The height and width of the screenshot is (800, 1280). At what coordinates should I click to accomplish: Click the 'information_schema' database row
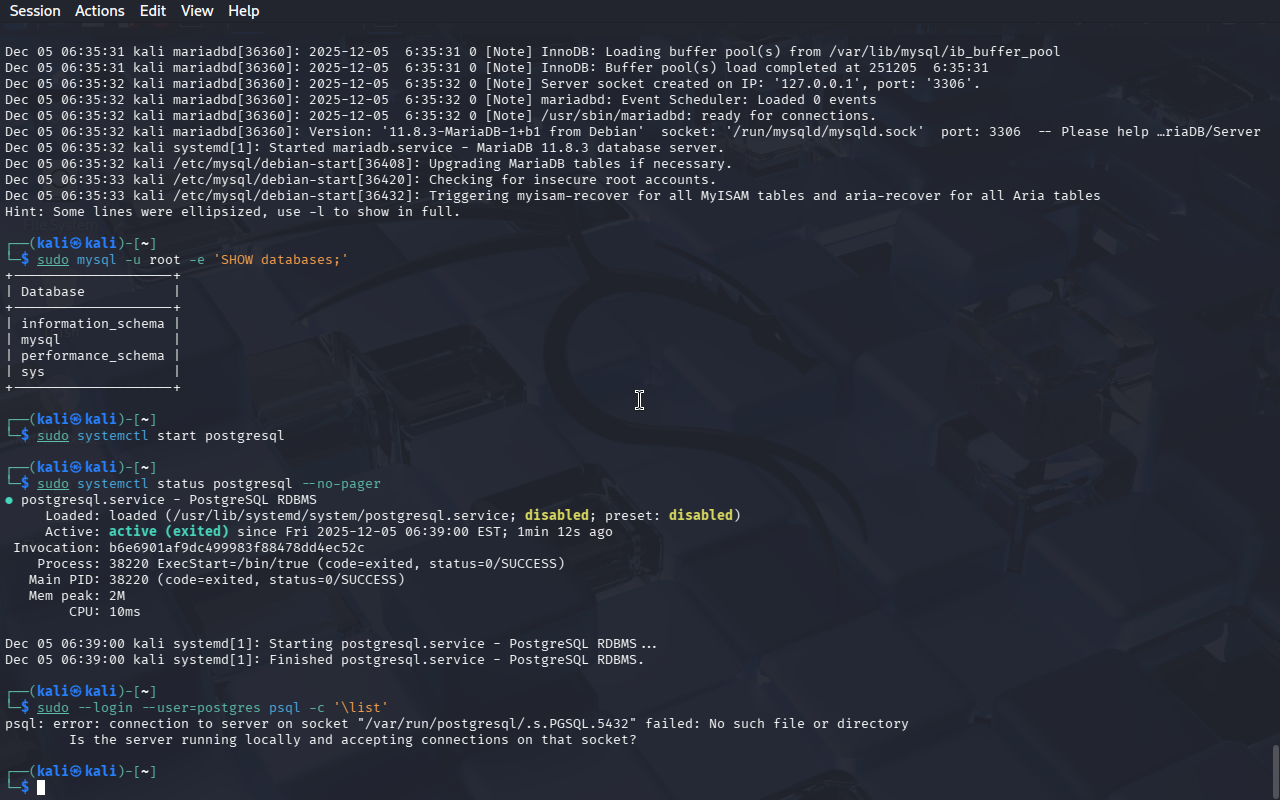92,324
